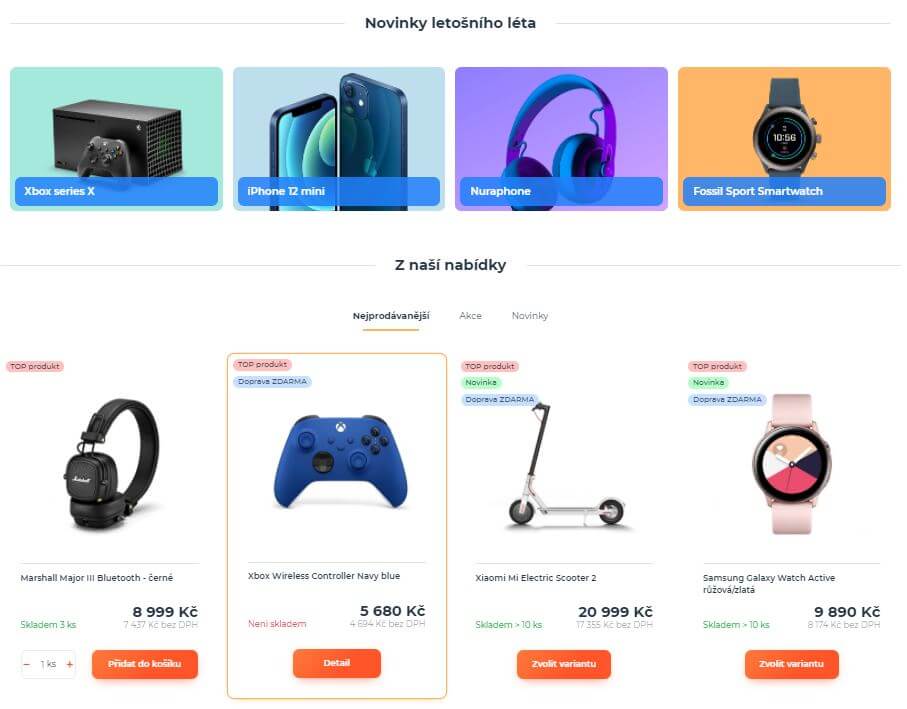Click Zvolit variantu for Xiaomi scooter

tap(564, 664)
